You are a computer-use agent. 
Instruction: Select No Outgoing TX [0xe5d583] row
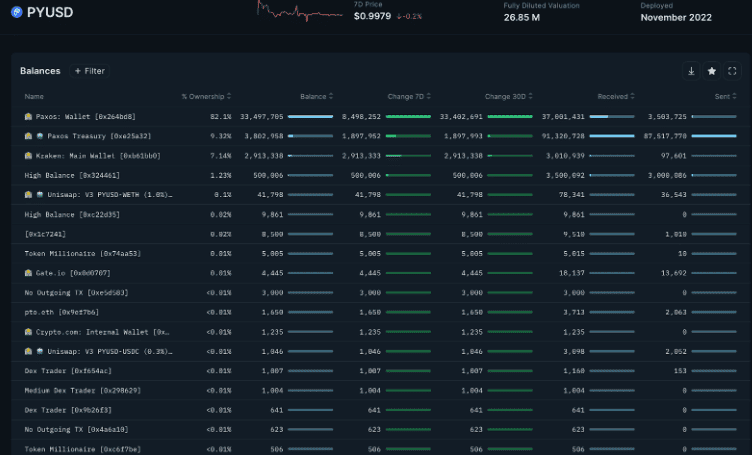tap(380, 292)
